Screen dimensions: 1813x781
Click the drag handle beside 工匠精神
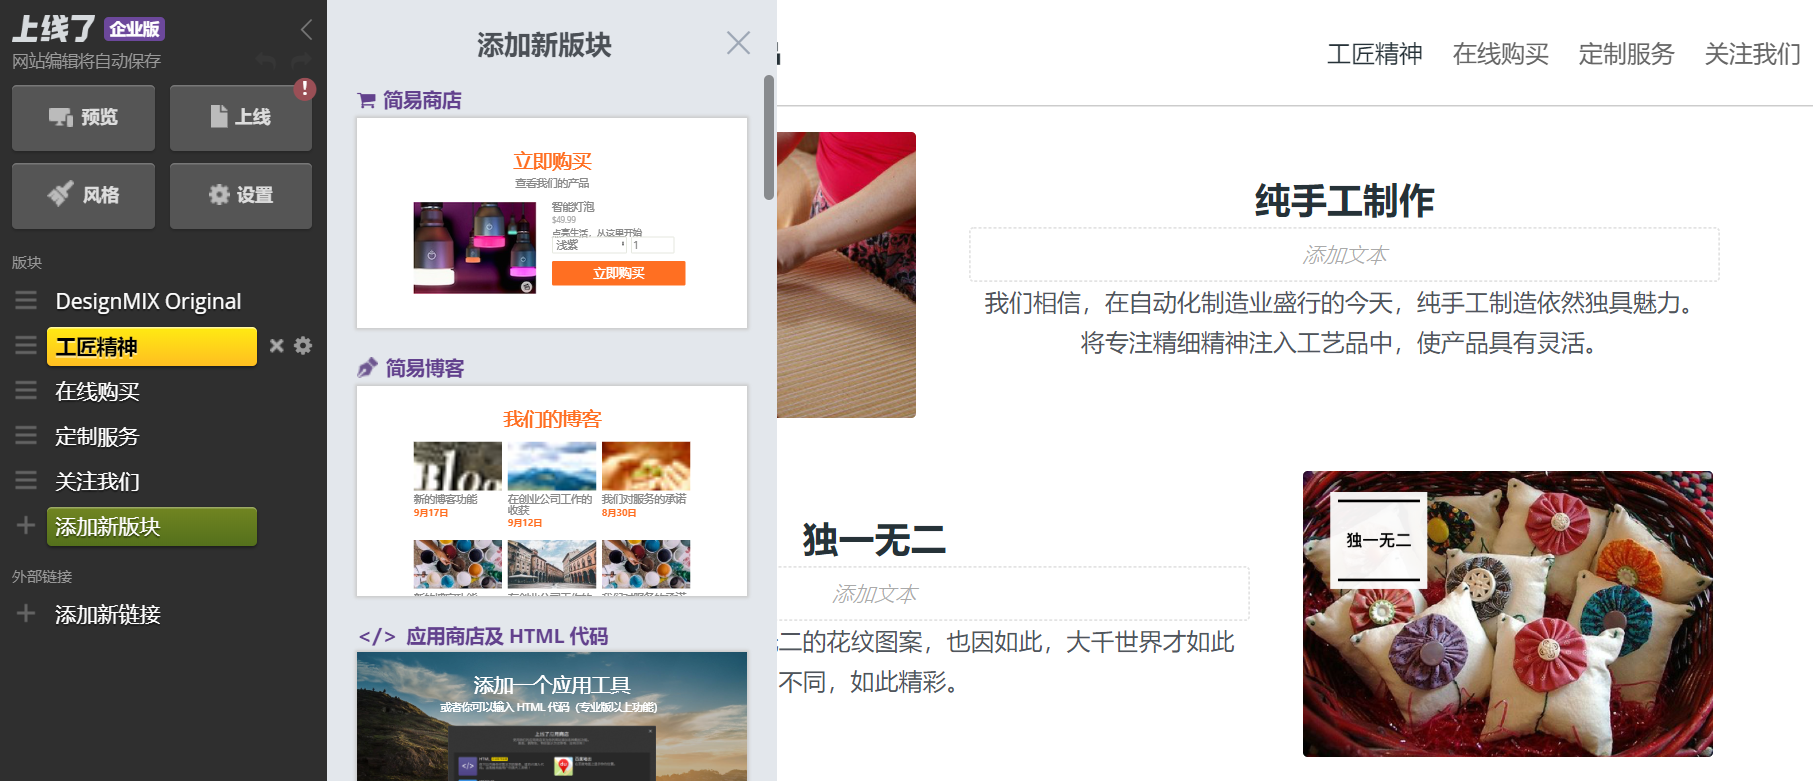tap(26, 345)
